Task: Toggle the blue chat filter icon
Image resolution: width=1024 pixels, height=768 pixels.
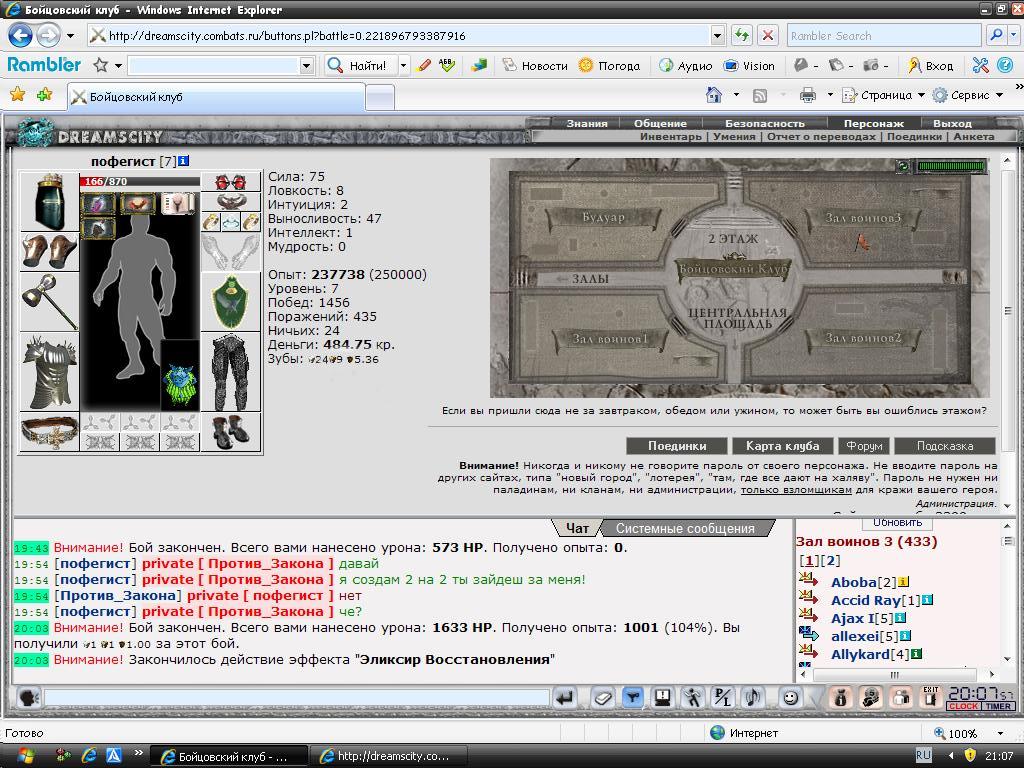Action: 632,698
